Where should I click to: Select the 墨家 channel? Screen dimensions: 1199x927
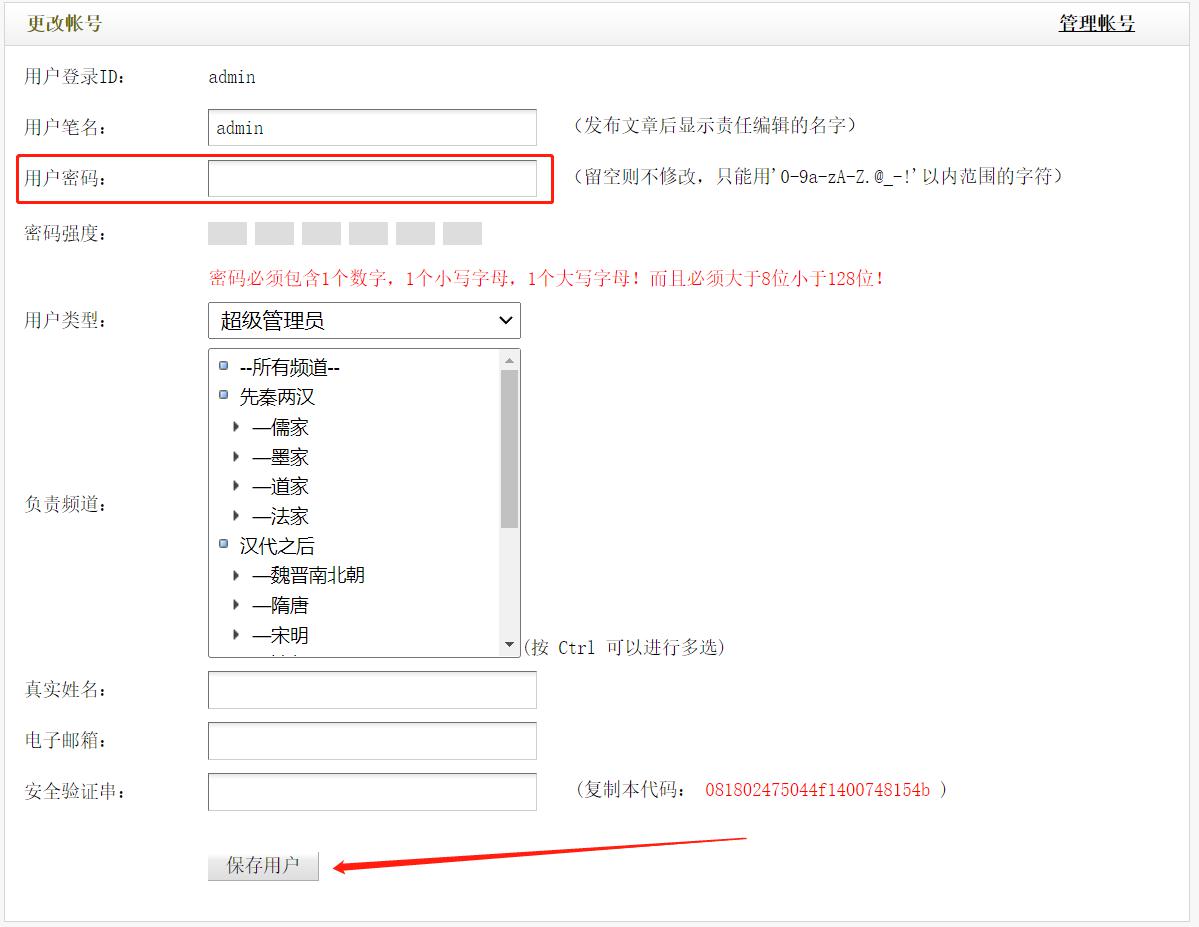coord(281,457)
